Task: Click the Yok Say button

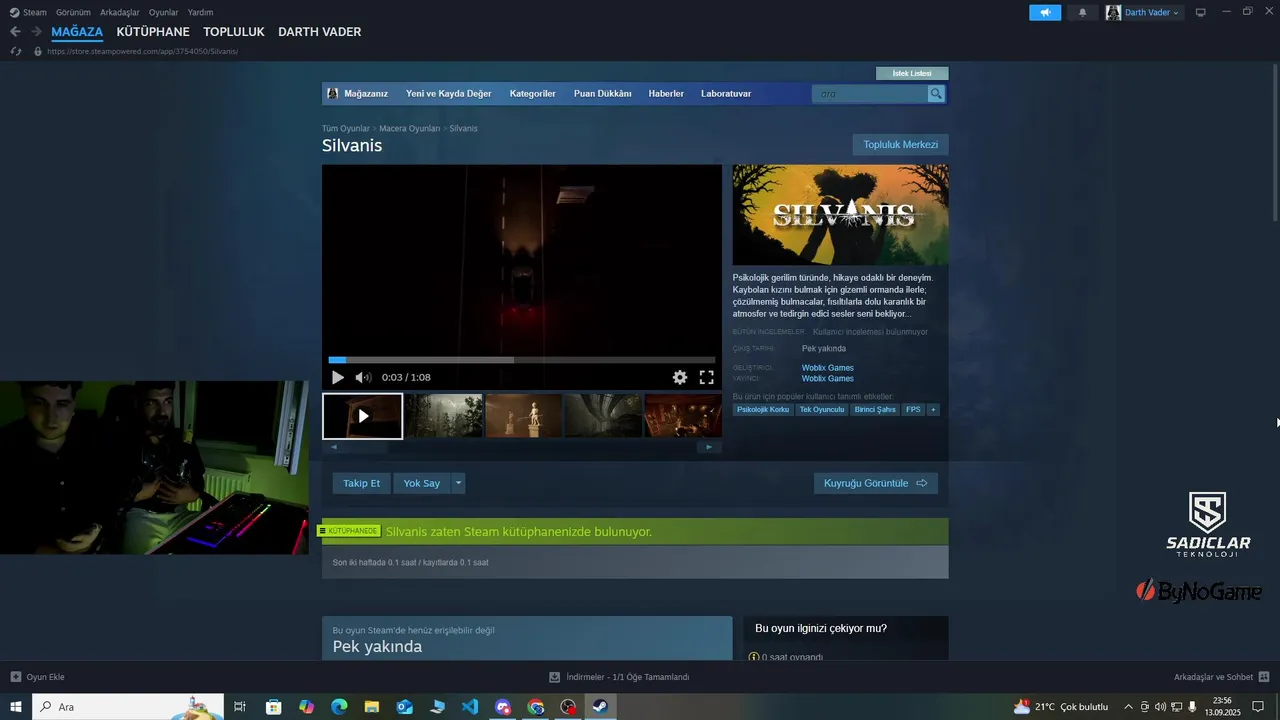Action: coord(422,483)
